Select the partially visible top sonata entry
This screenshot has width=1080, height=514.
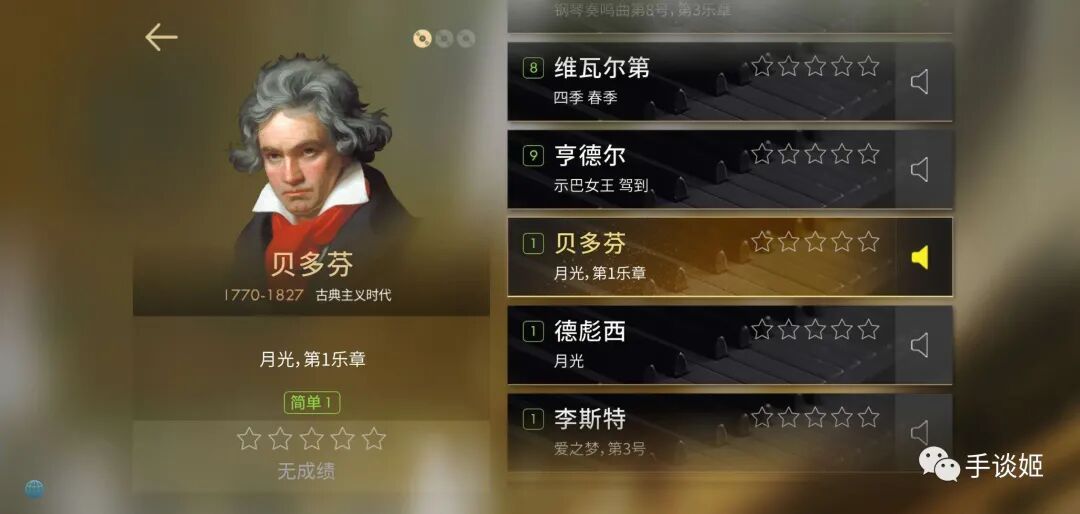730,16
